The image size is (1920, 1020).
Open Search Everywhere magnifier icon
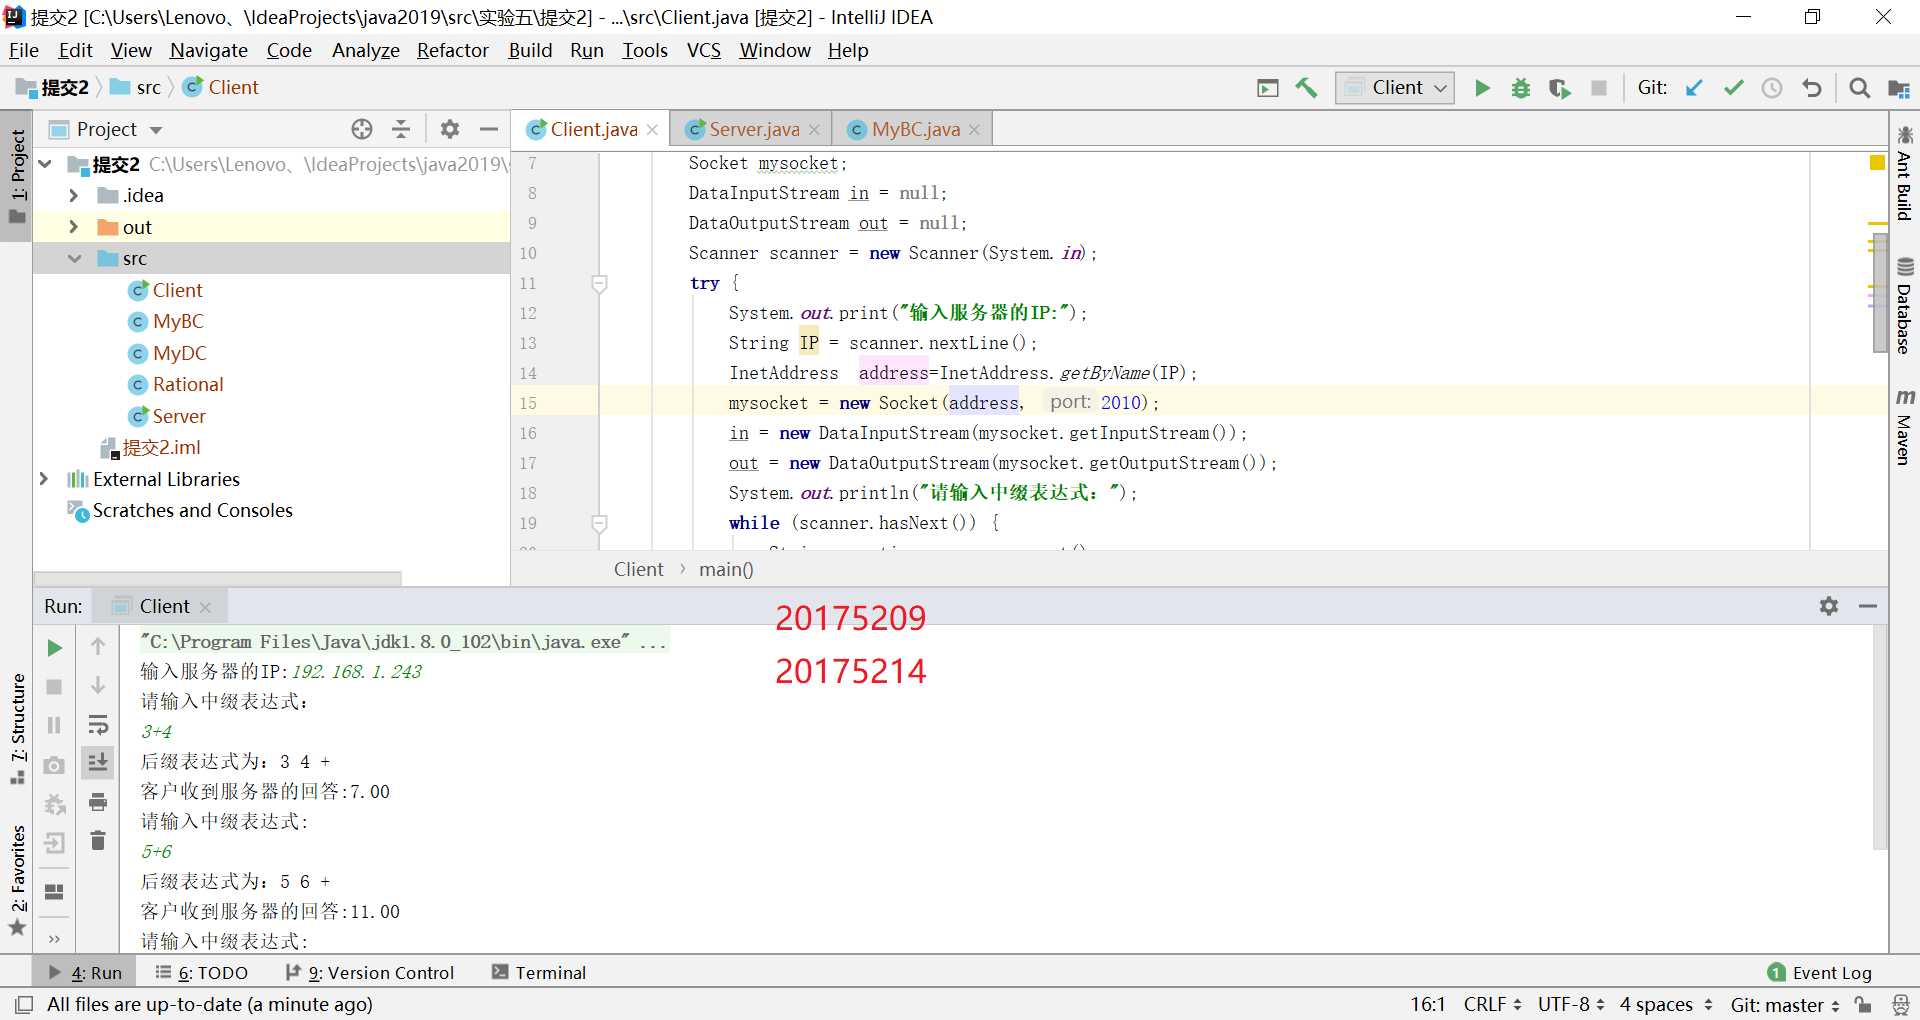(x=1859, y=88)
